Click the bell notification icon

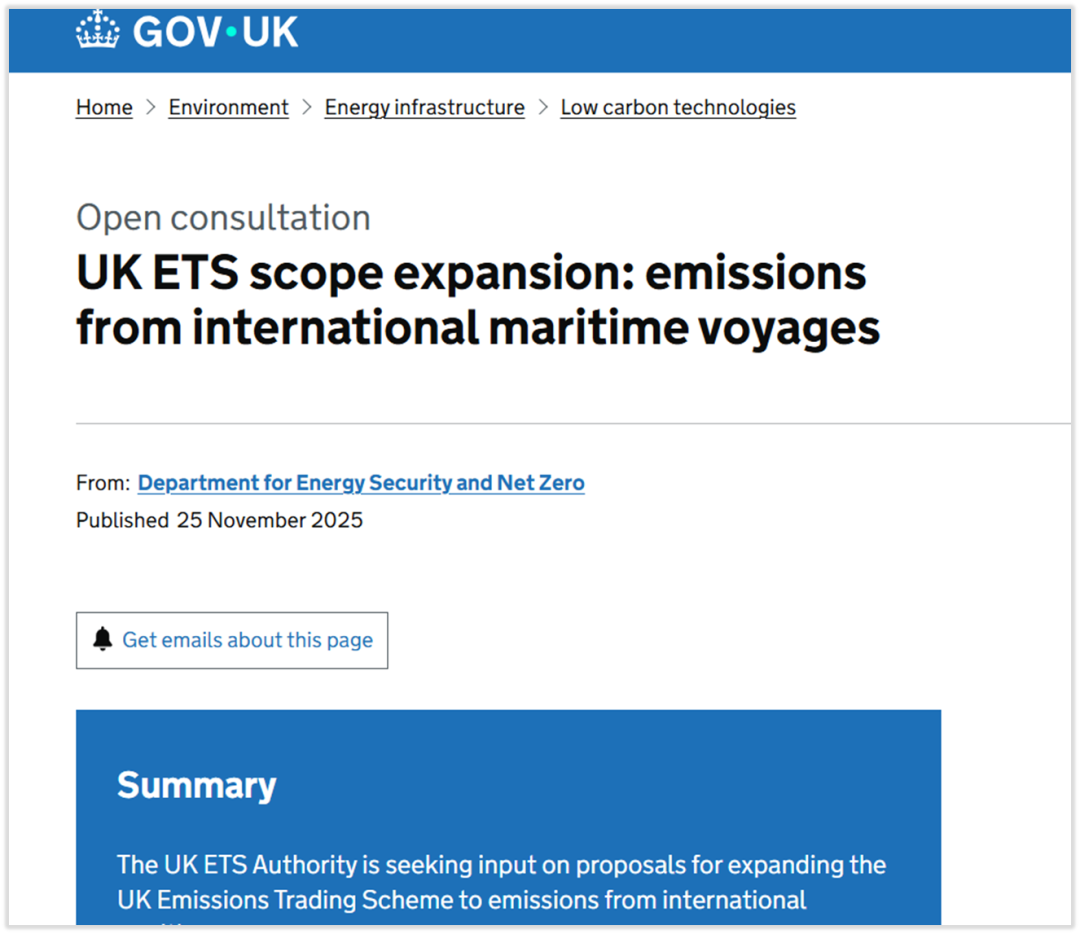click(102, 640)
